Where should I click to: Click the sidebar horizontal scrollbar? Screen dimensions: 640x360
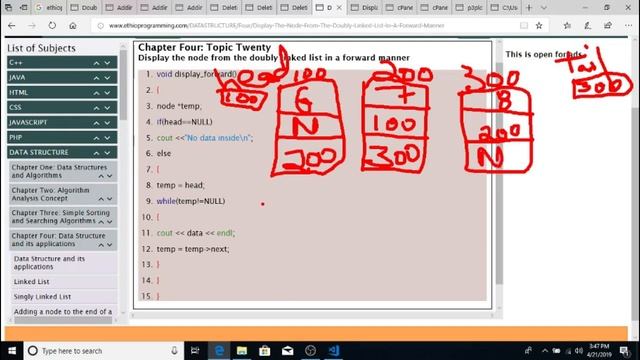pyautogui.click(x=63, y=320)
